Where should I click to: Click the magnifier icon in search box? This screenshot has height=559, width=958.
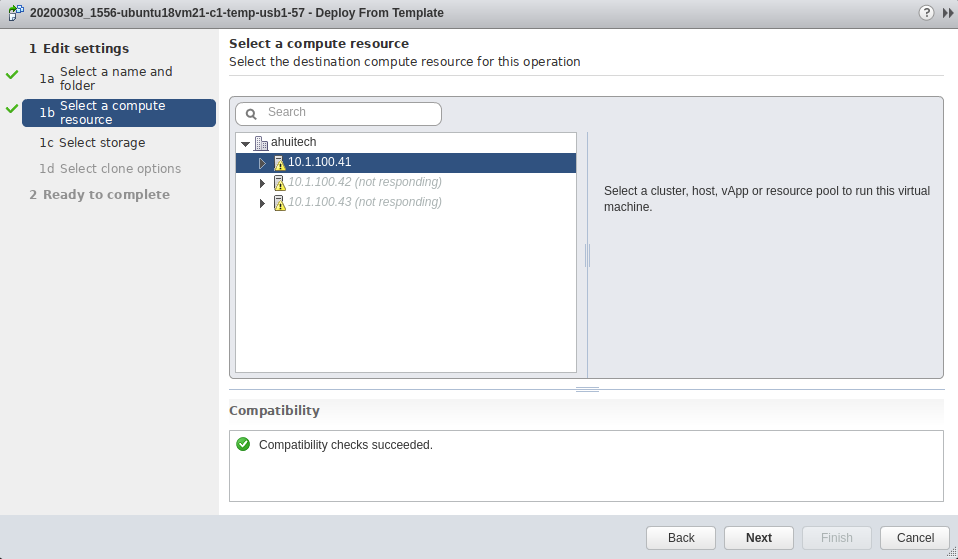coord(251,113)
